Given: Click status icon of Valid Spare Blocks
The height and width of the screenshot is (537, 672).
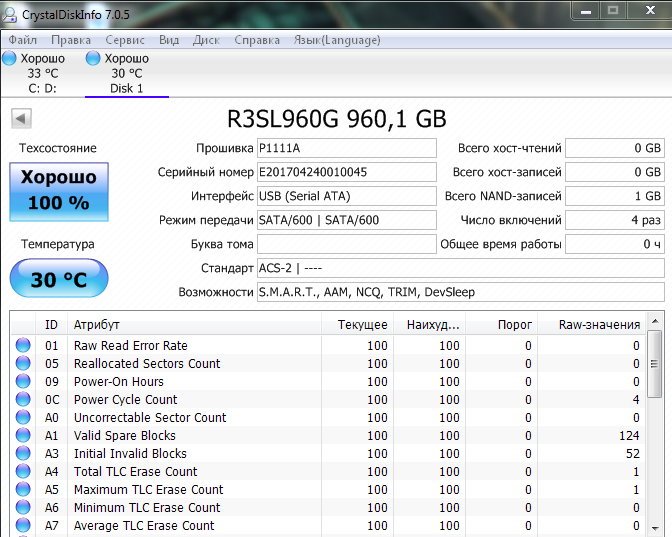Looking at the screenshot, I should pyautogui.click(x=23, y=435).
